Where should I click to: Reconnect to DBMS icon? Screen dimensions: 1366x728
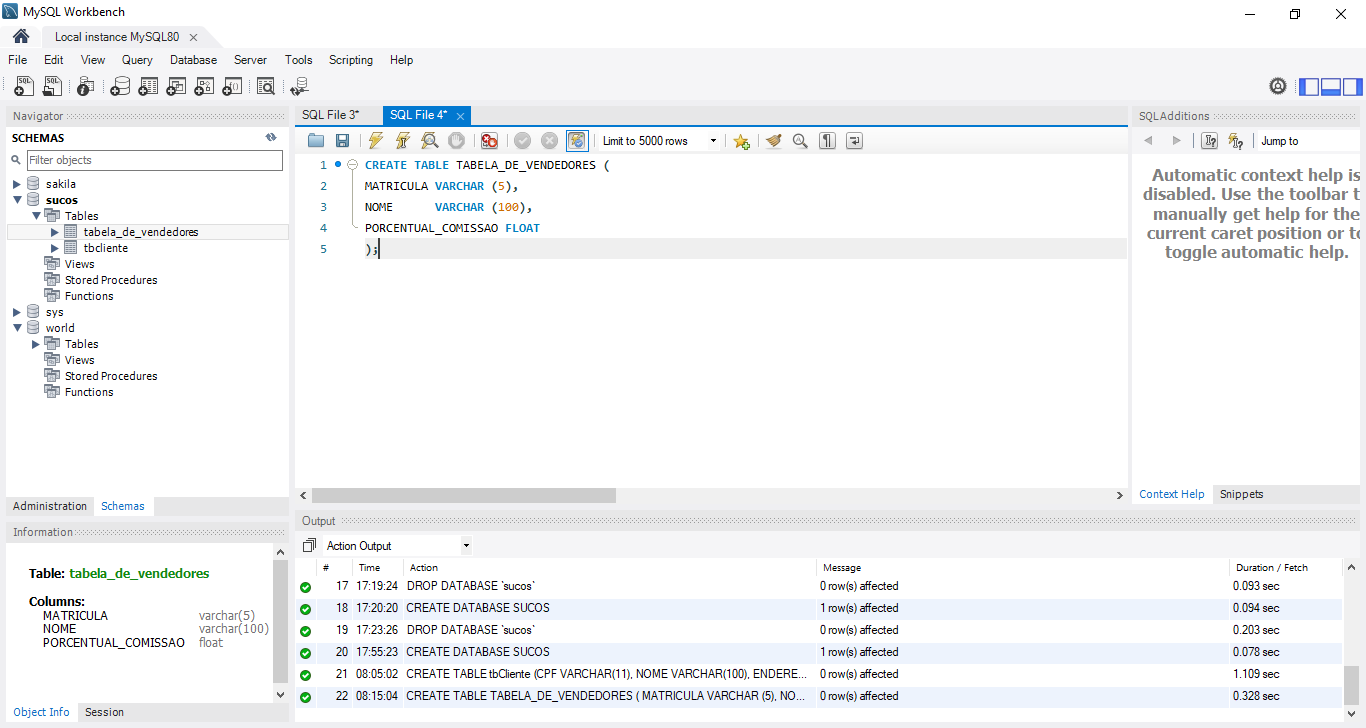point(298,87)
